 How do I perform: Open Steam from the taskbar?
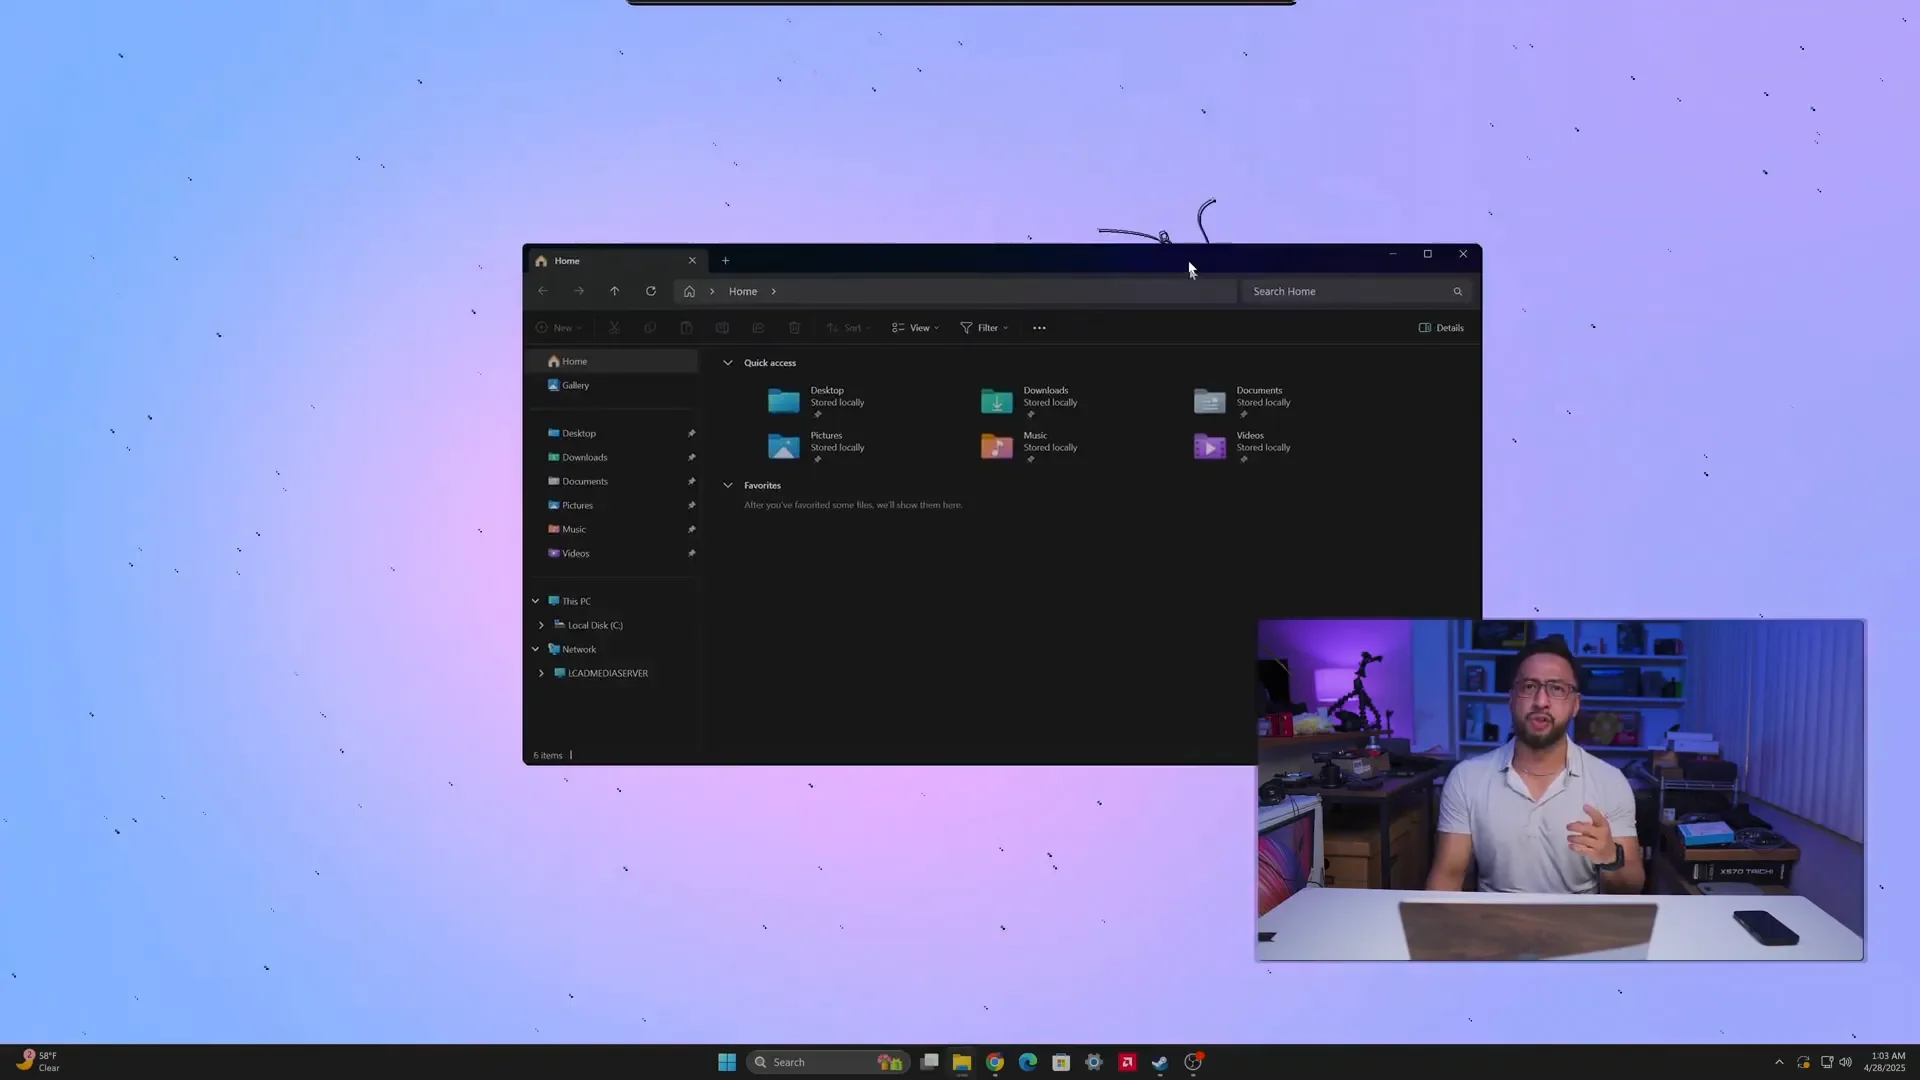pyautogui.click(x=1160, y=1062)
